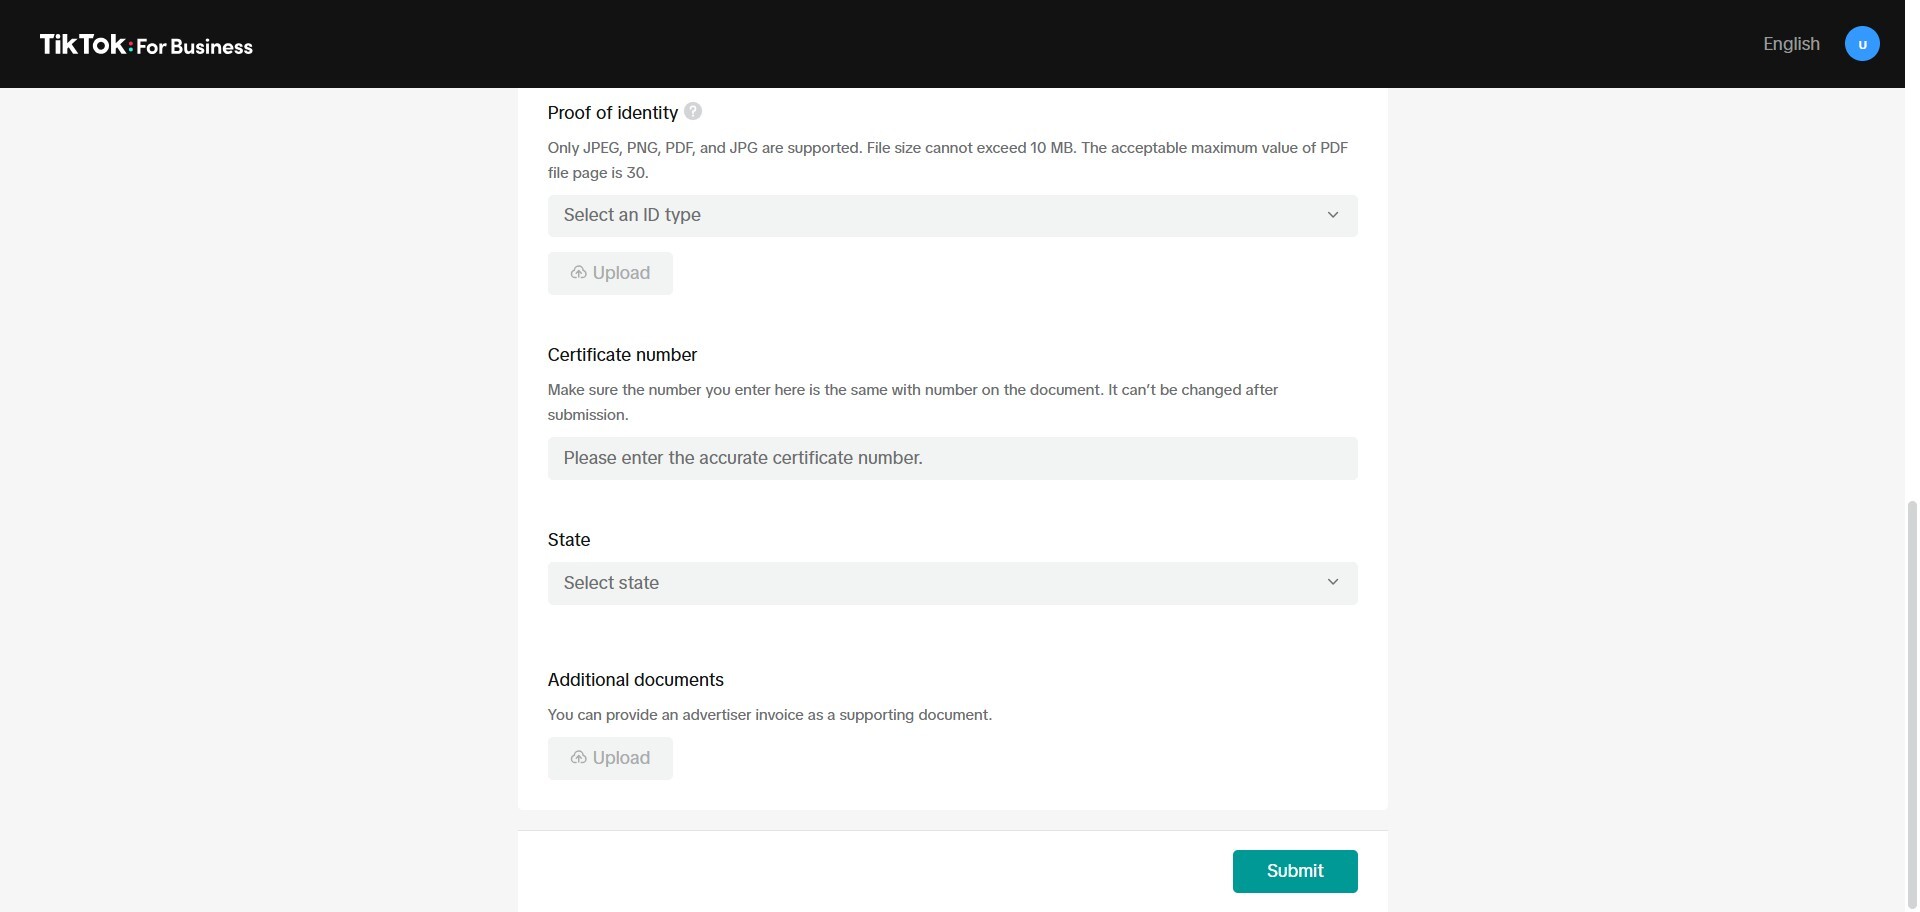This screenshot has height=912, width=1920.
Task: Click chevron arrow on State field
Action: [x=1332, y=582]
